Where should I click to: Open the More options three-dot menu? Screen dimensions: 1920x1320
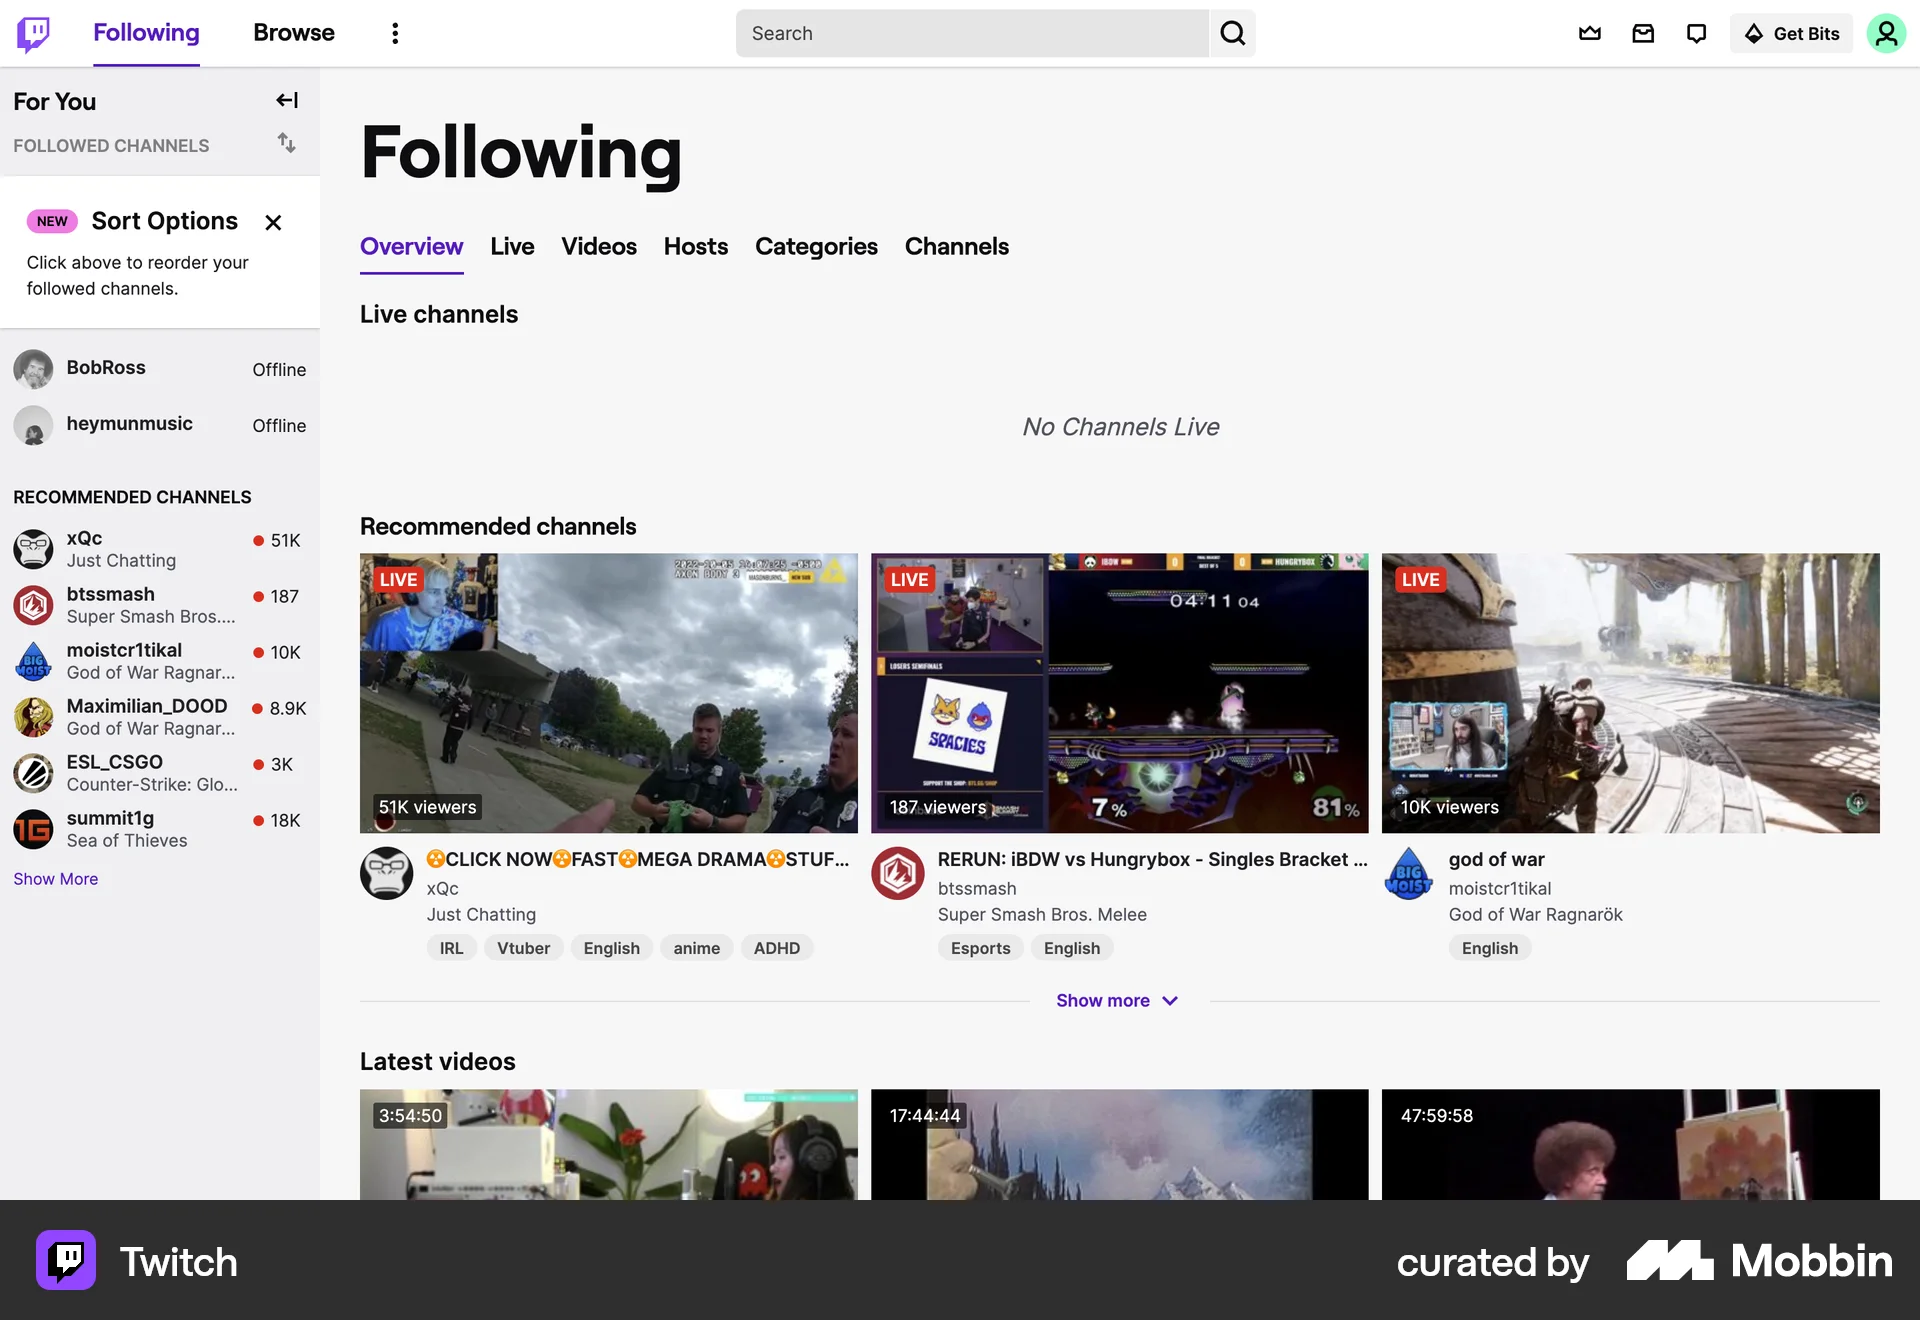pos(395,33)
